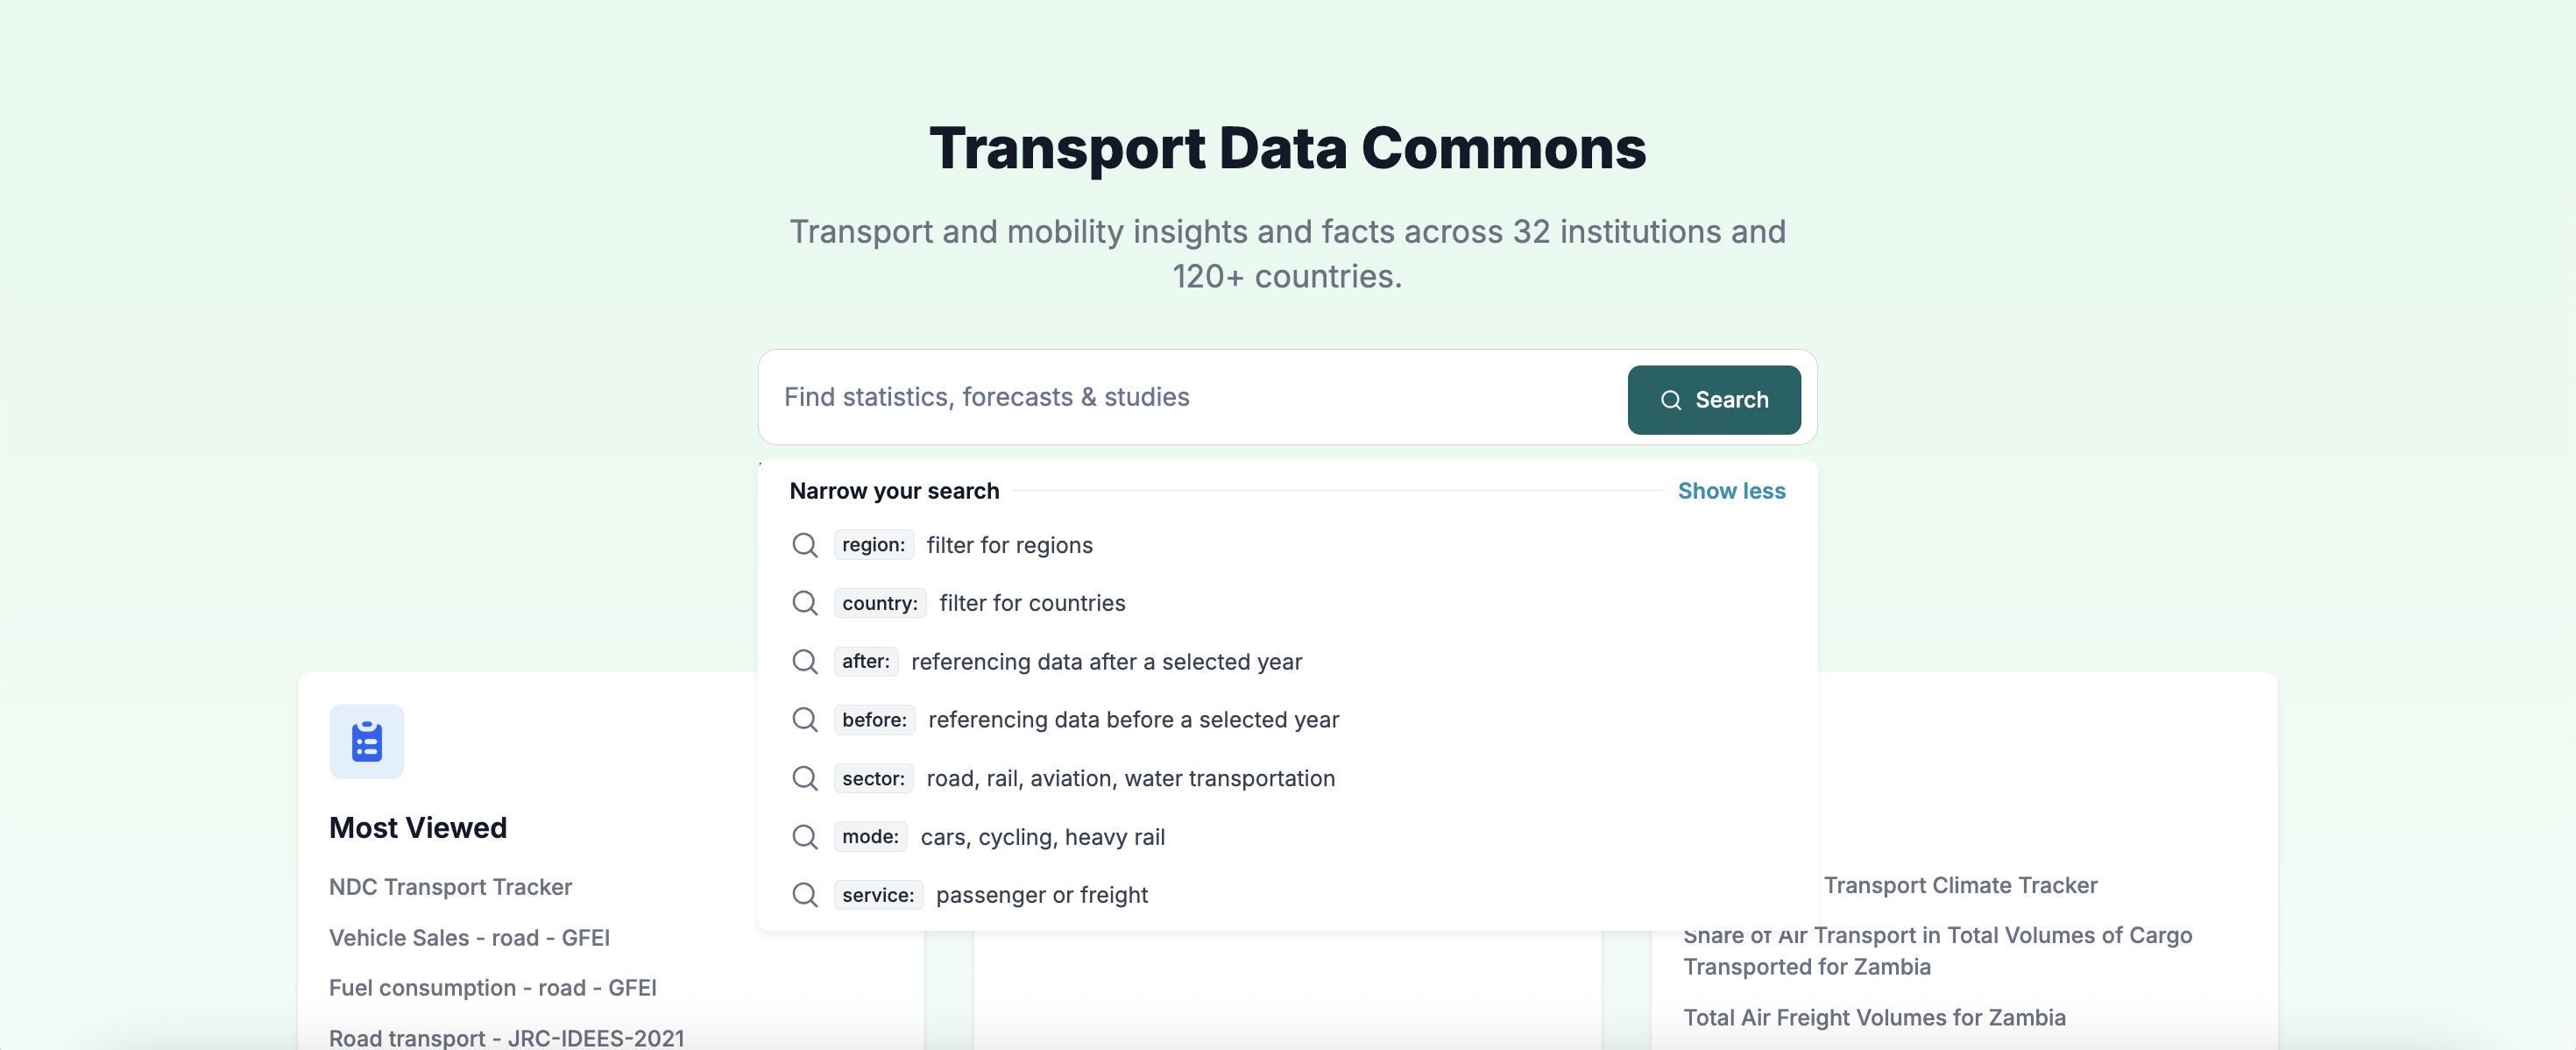Screen dimensions: 2576x1050
Task: Click the search icon next to before filter
Action: (805, 719)
